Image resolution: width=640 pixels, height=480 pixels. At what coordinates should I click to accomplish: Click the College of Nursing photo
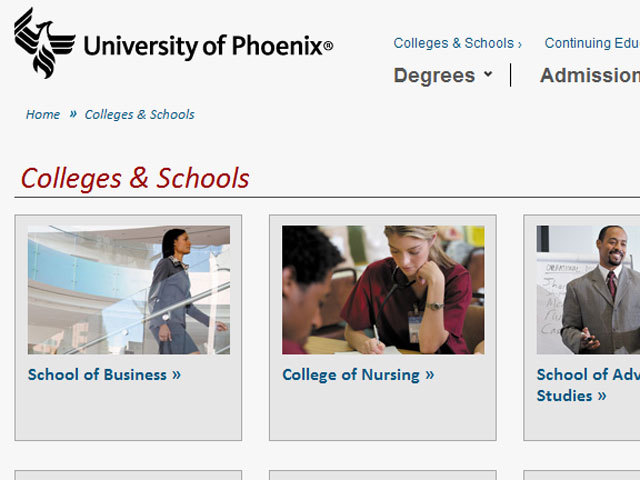383,290
